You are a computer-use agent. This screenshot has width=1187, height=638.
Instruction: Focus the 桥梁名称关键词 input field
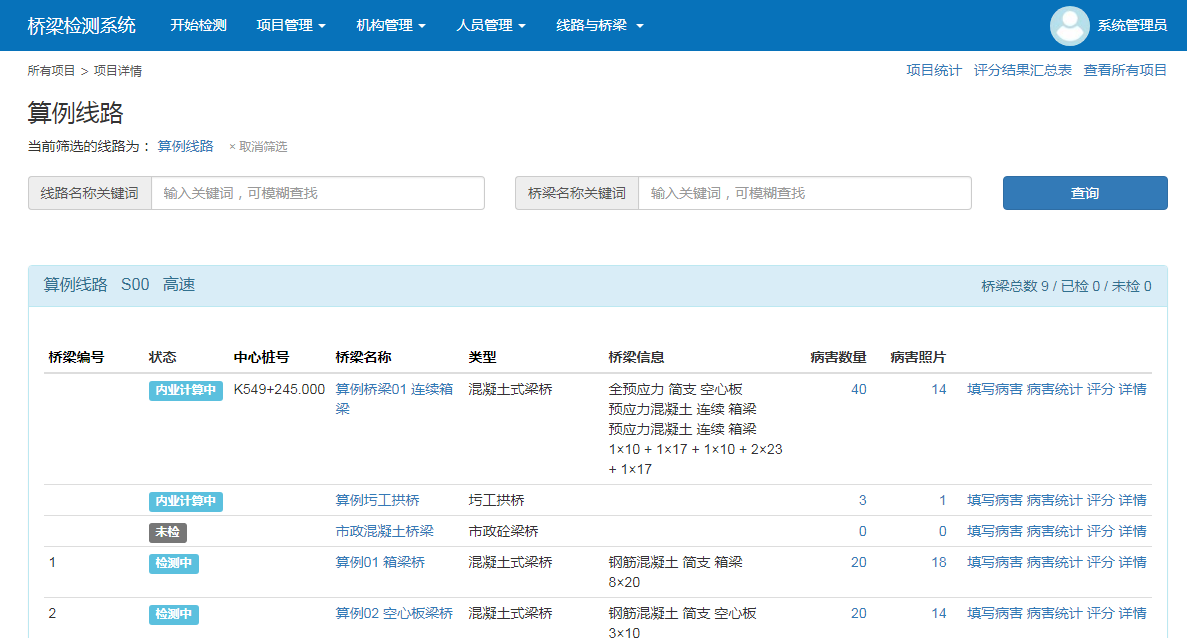[x=804, y=193]
